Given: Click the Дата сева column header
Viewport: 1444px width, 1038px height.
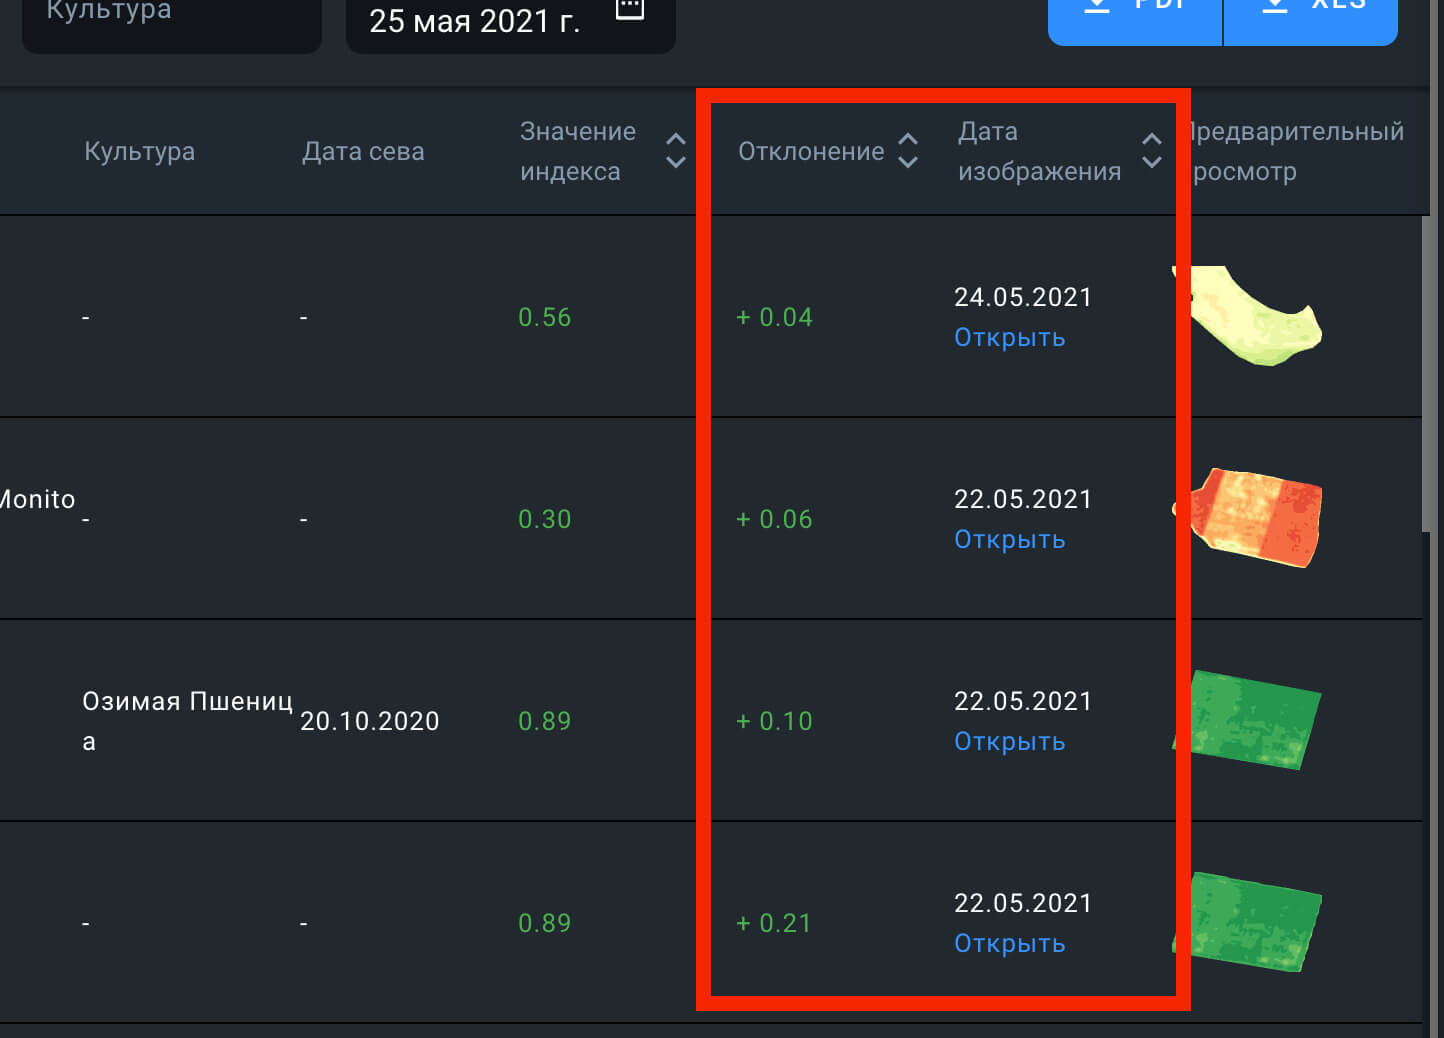Looking at the screenshot, I should click(x=363, y=151).
